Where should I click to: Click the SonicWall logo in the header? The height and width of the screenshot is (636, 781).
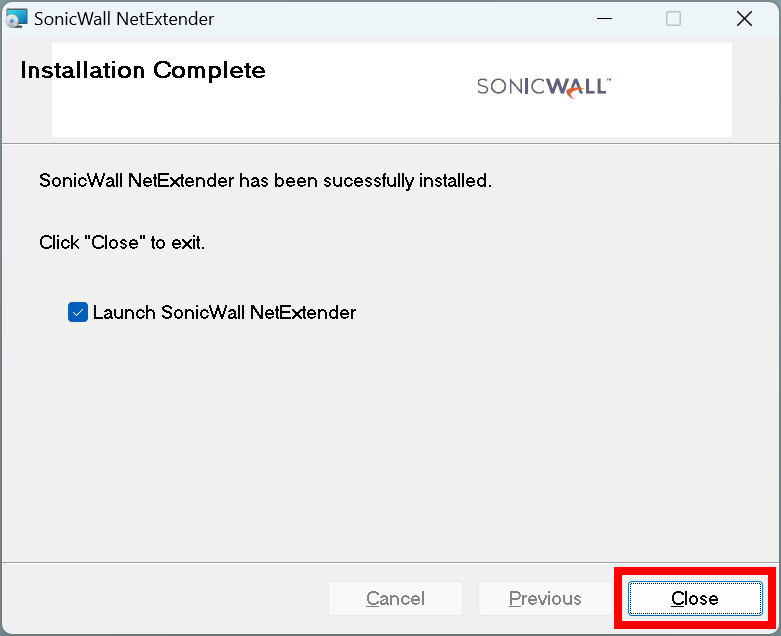click(x=543, y=87)
